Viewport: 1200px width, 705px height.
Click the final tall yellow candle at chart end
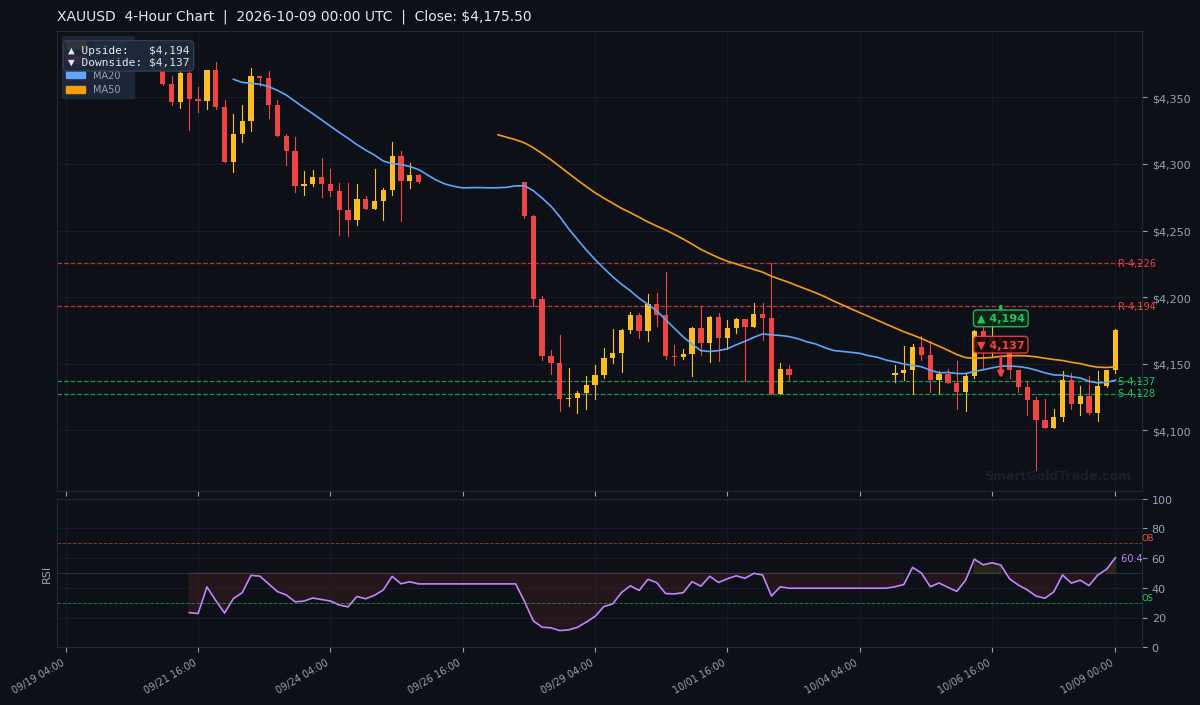(x=1115, y=350)
